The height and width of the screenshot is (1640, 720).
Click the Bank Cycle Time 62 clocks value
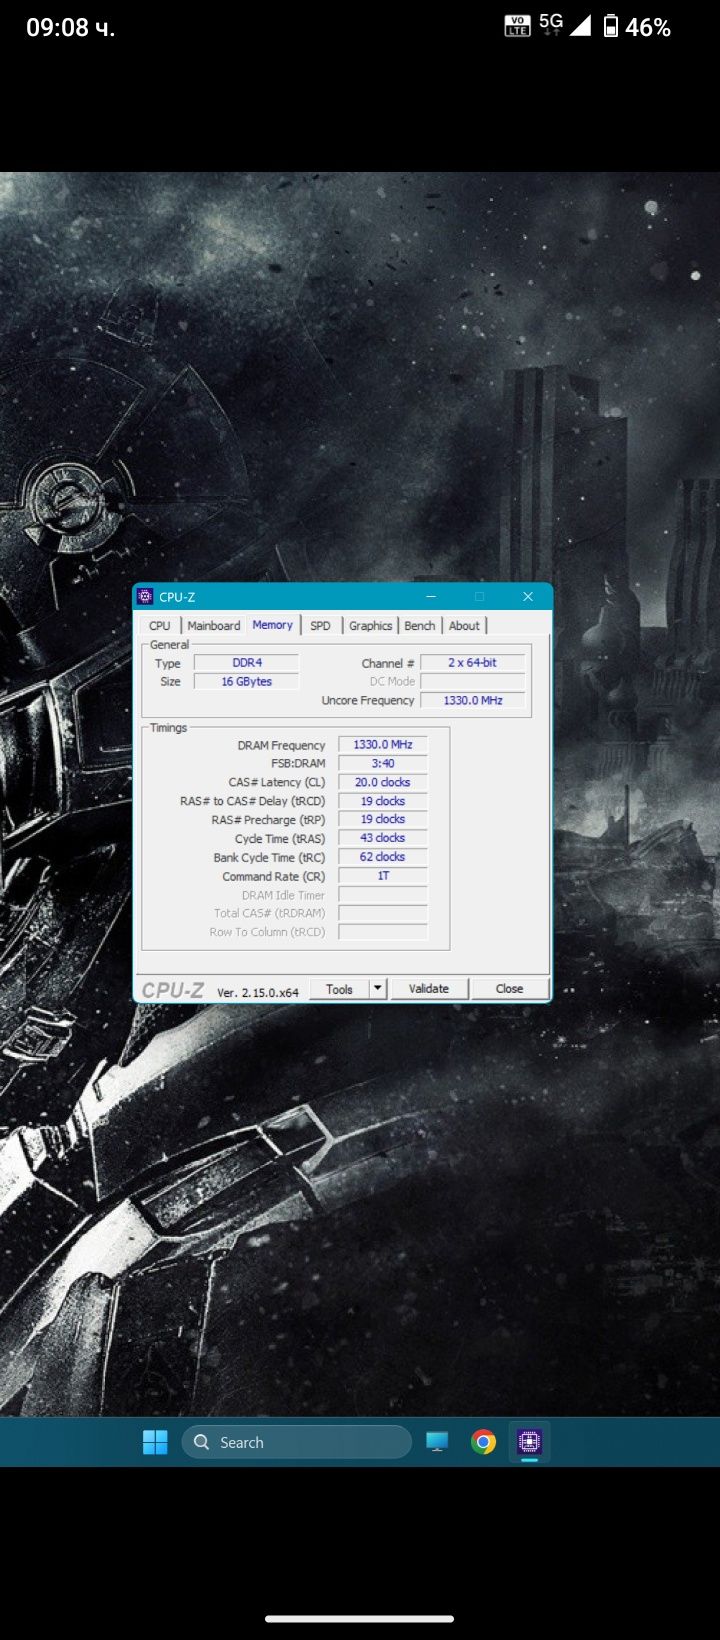pos(383,858)
